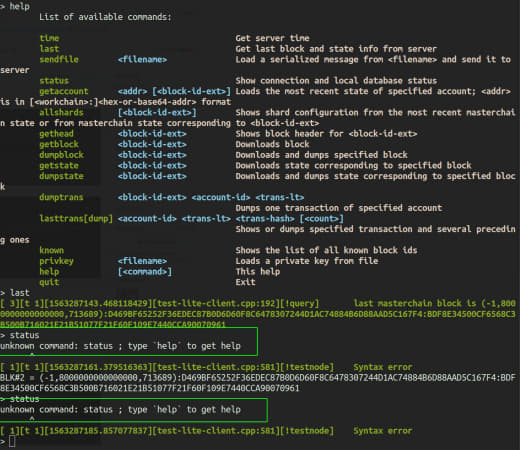Click the 'lasttrans[dump]' command entry
The image size is (520, 450).
tap(76, 219)
